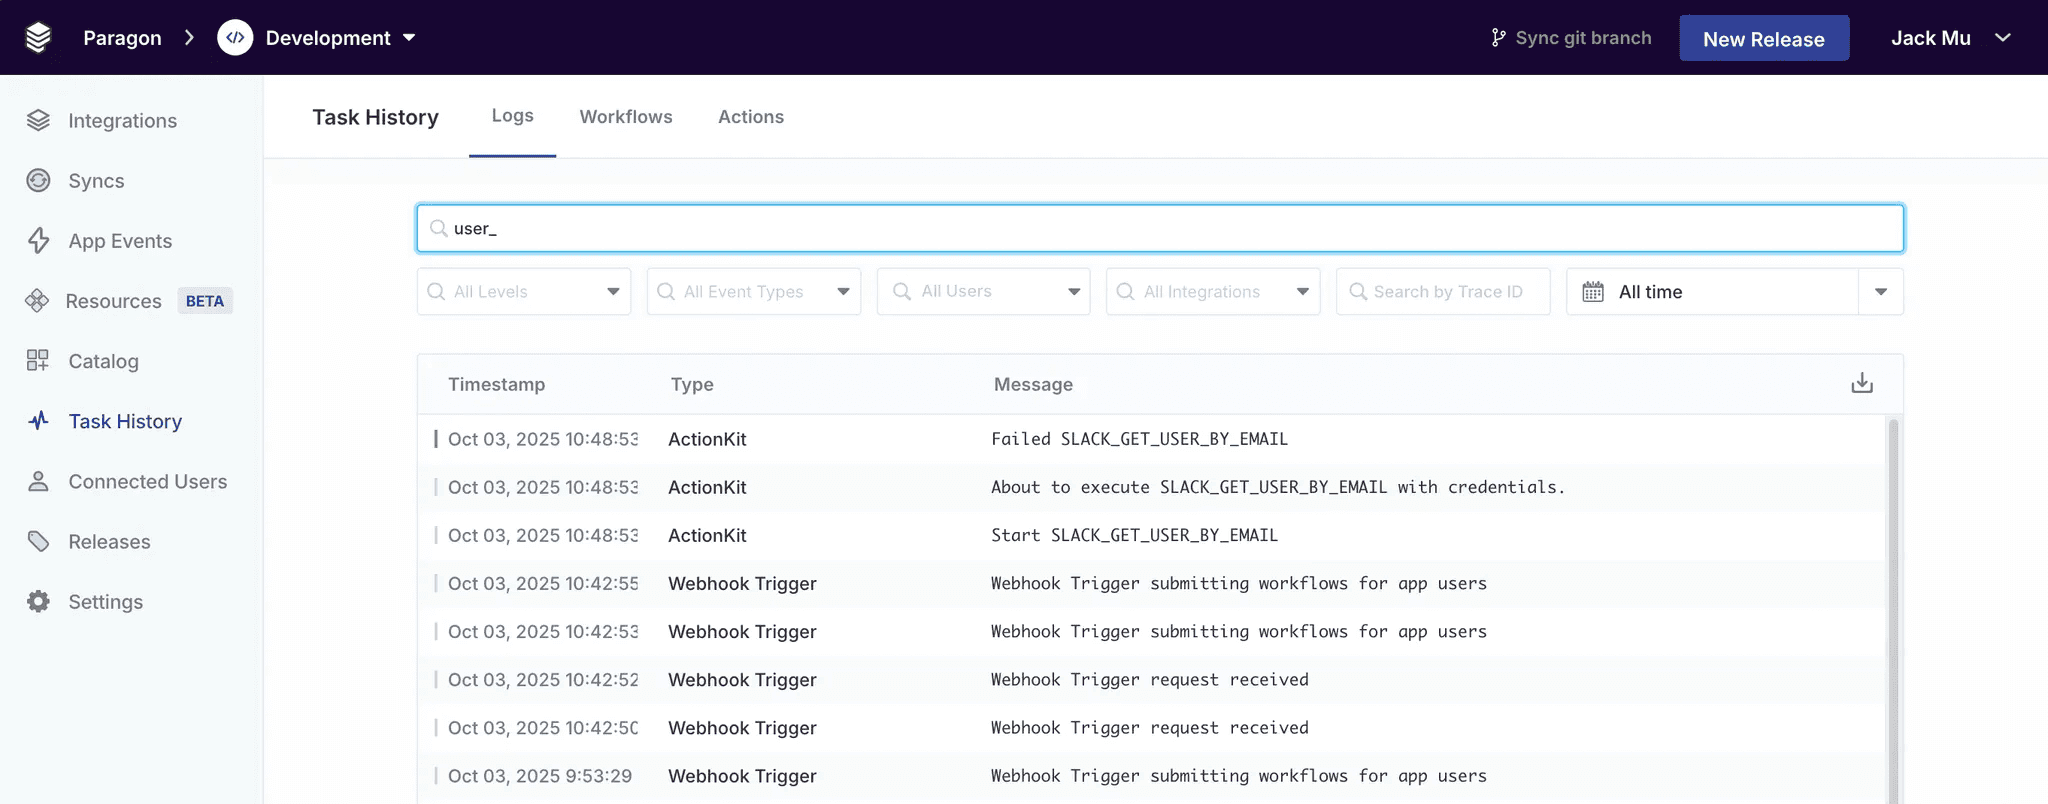Click the Connected Users person icon
This screenshot has width=2048, height=804.
(38, 482)
